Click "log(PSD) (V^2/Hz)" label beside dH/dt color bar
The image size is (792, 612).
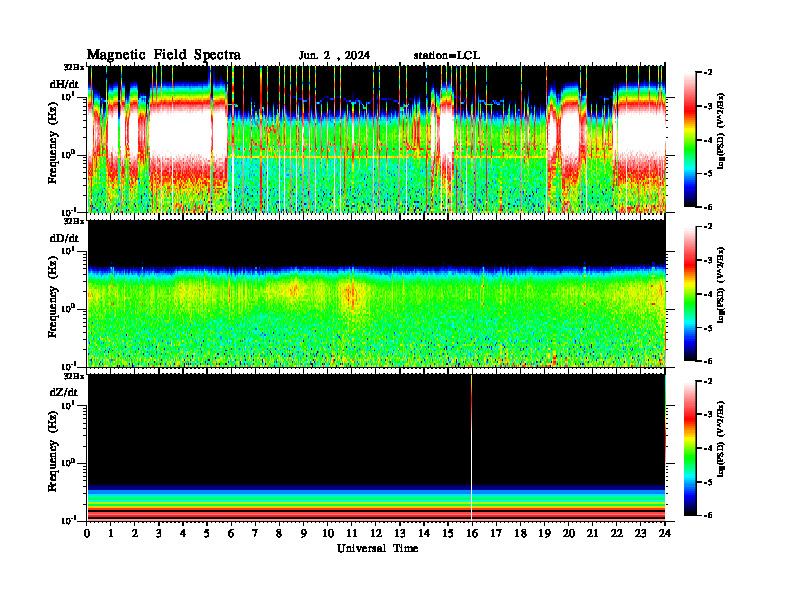pyautogui.click(x=721, y=130)
